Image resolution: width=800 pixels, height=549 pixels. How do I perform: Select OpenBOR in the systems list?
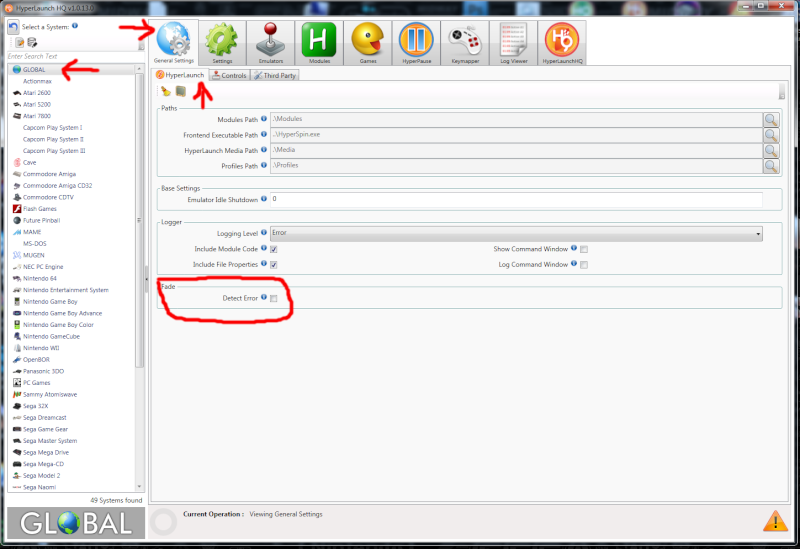[71, 360]
